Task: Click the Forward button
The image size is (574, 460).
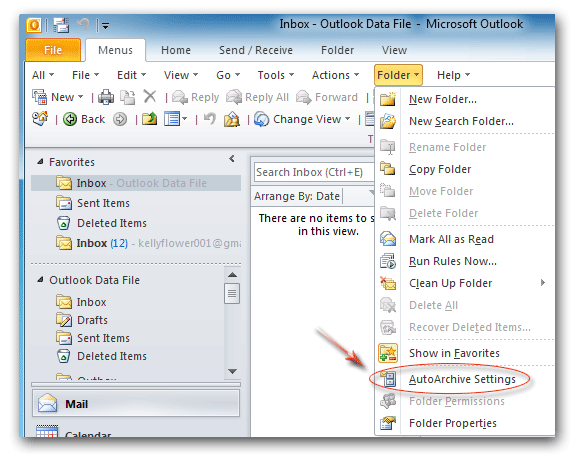Action: coord(327,97)
